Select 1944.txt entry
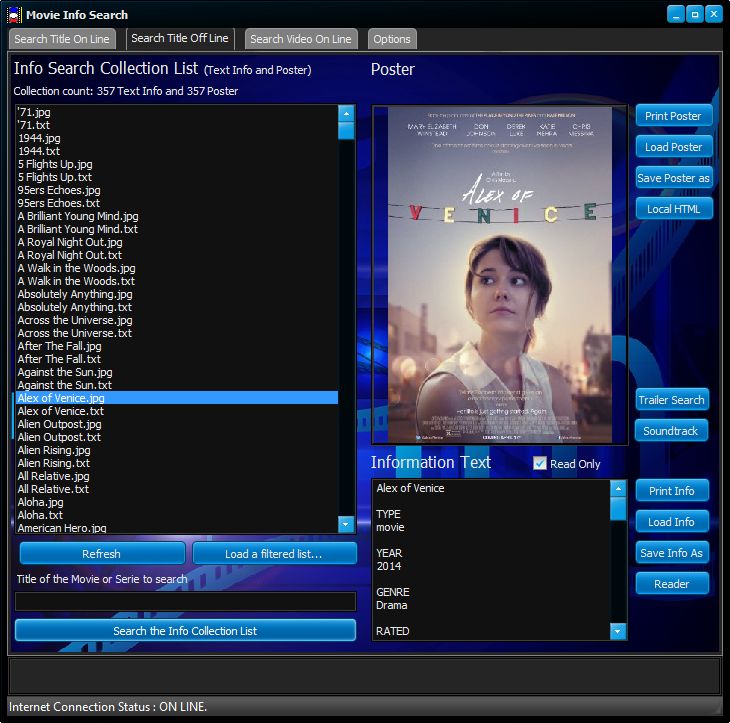The height and width of the screenshot is (723, 730). click(x=177, y=151)
